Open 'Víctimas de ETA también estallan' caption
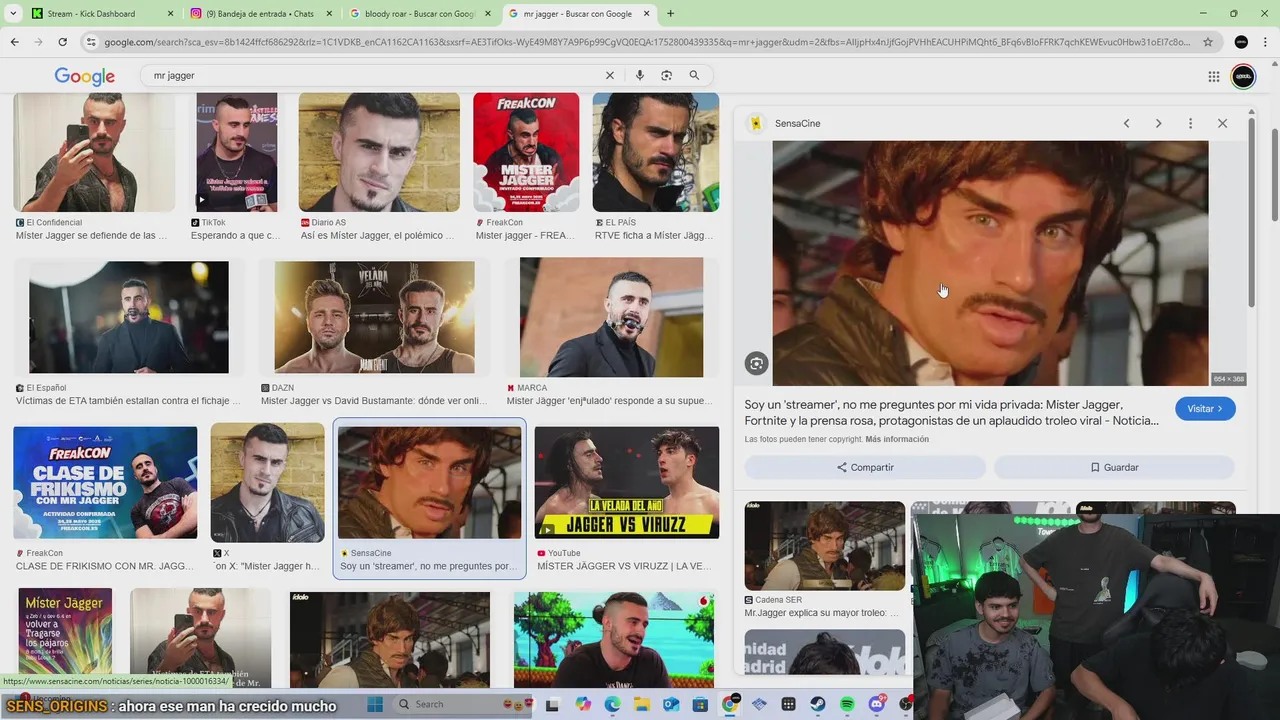 (x=128, y=401)
